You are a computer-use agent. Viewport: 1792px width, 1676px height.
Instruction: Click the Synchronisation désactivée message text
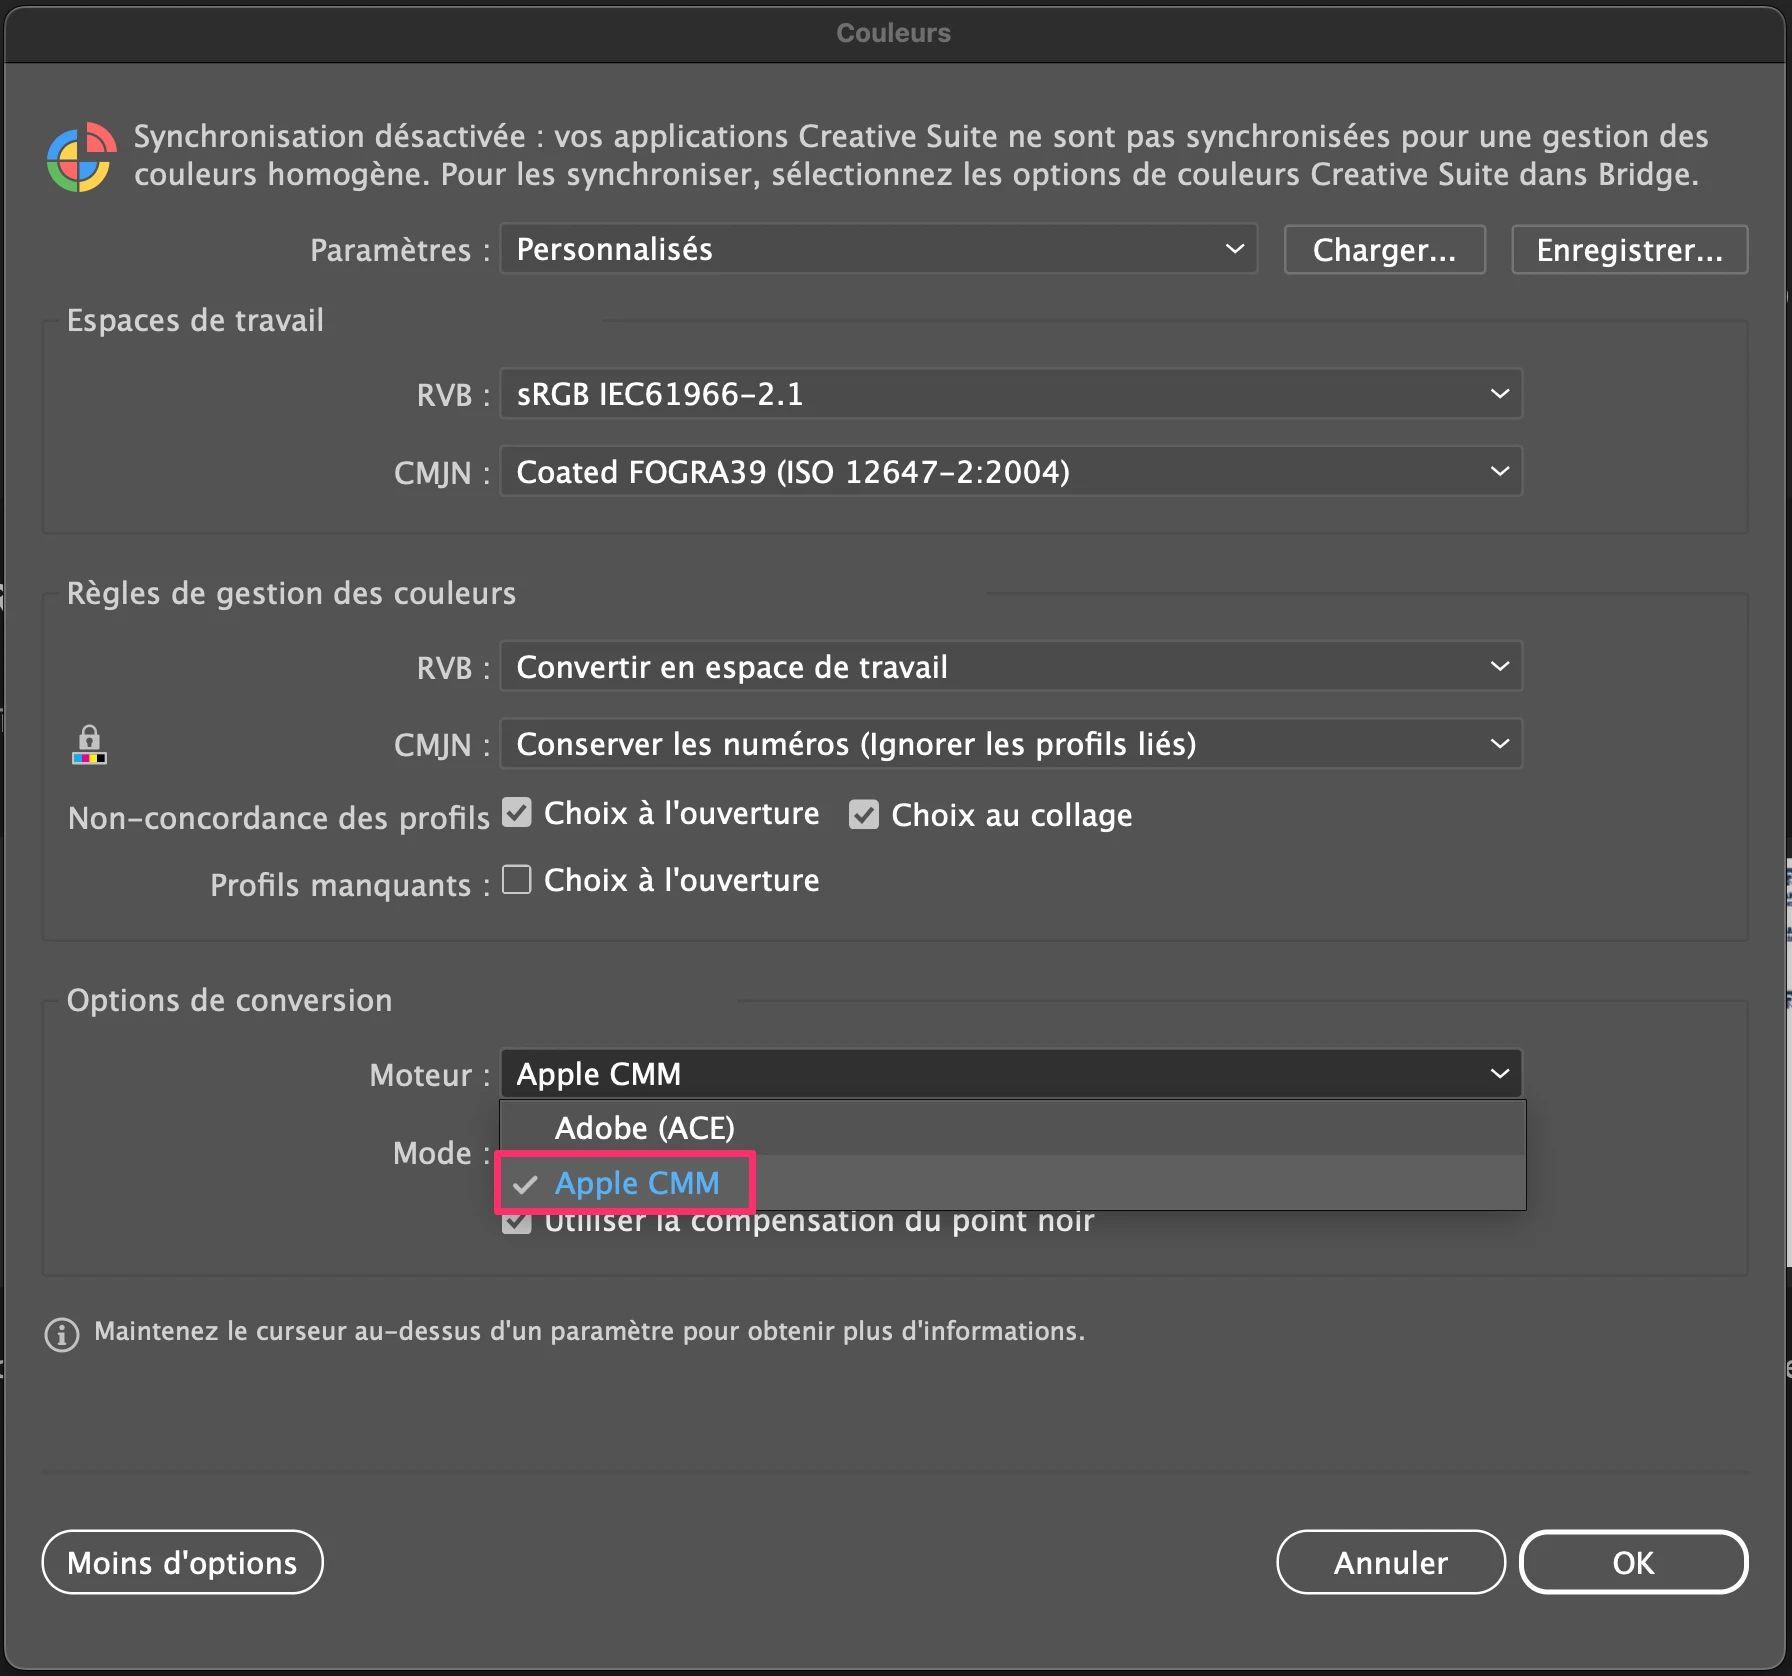(x=921, y=155)
